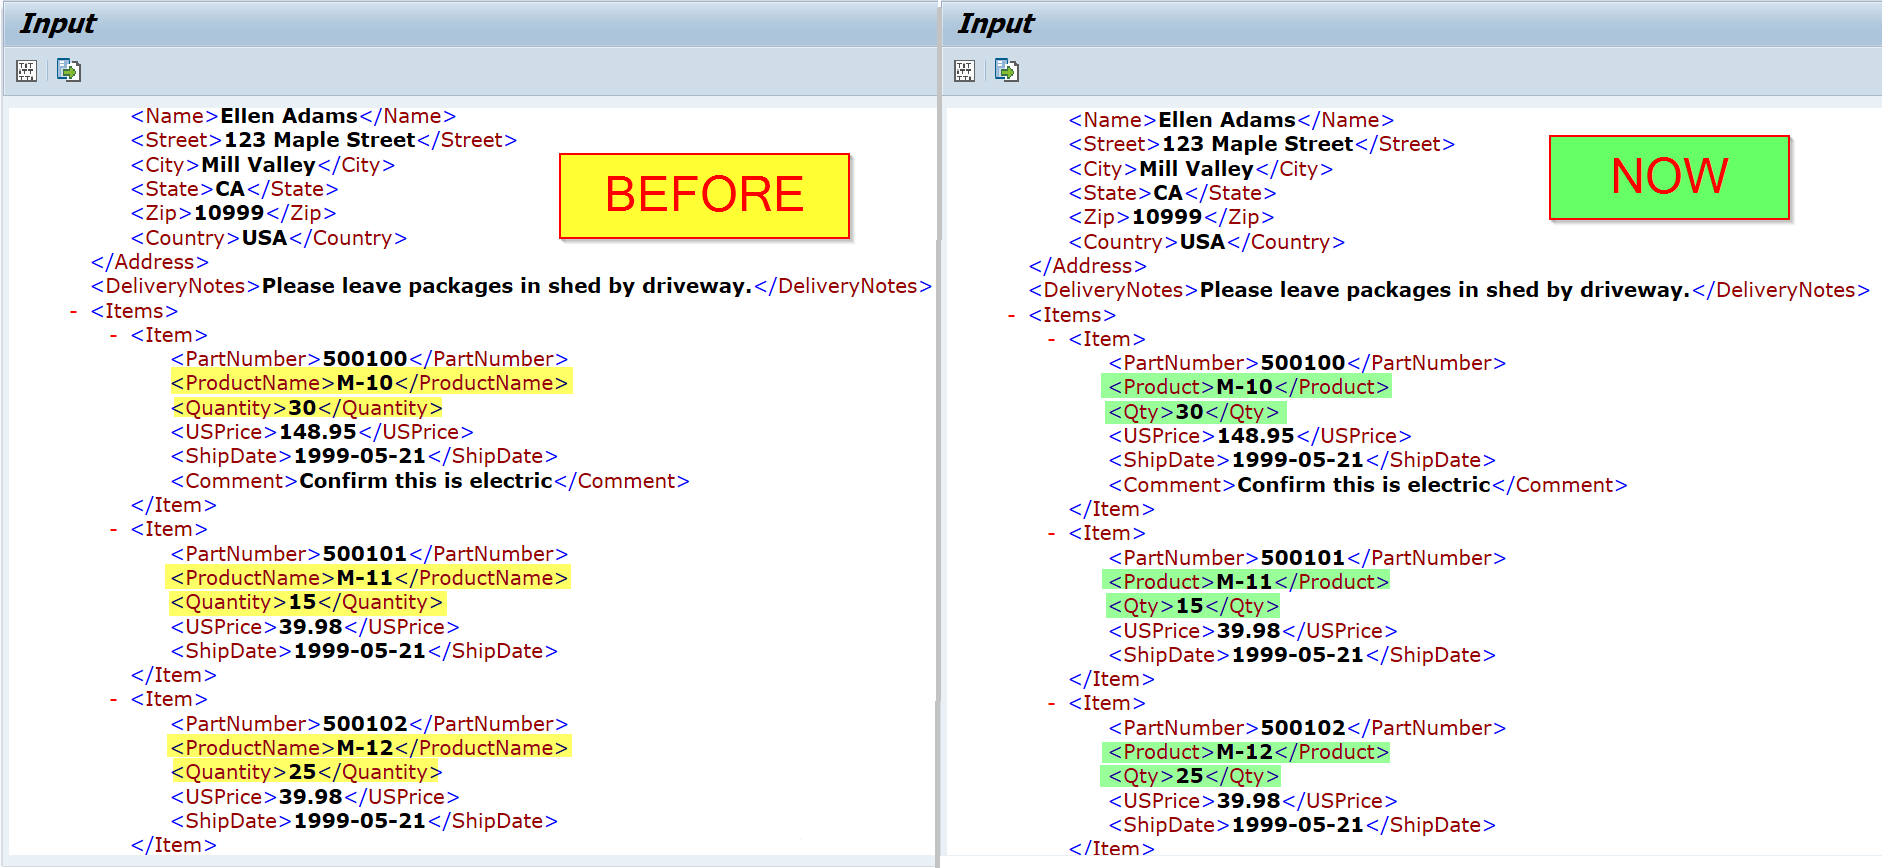The width and height of the screenshot is (1884, 868).
Task: Collapse the Items node in the BEFORE panel
Action: click(74, 312)
